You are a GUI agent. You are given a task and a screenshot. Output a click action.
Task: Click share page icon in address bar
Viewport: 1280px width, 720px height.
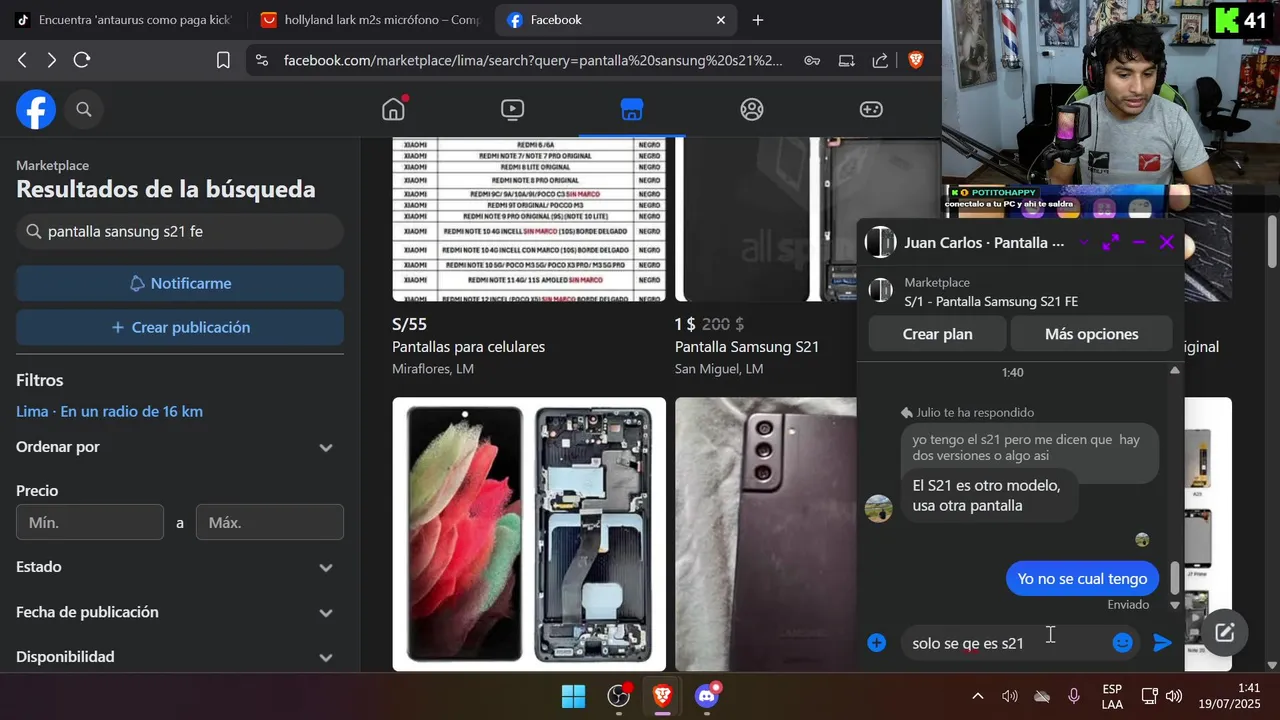coord(880,60)
